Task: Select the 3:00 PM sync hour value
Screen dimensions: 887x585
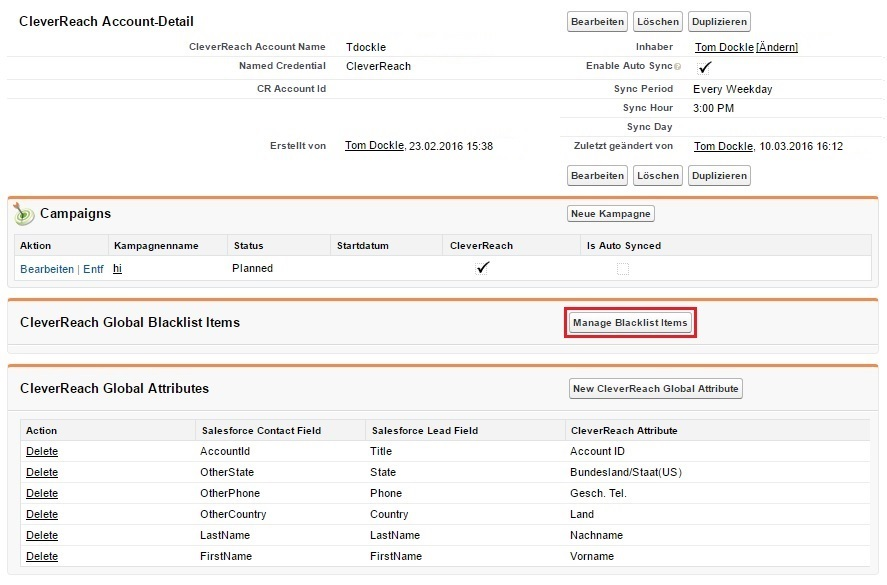Action: 713,108
